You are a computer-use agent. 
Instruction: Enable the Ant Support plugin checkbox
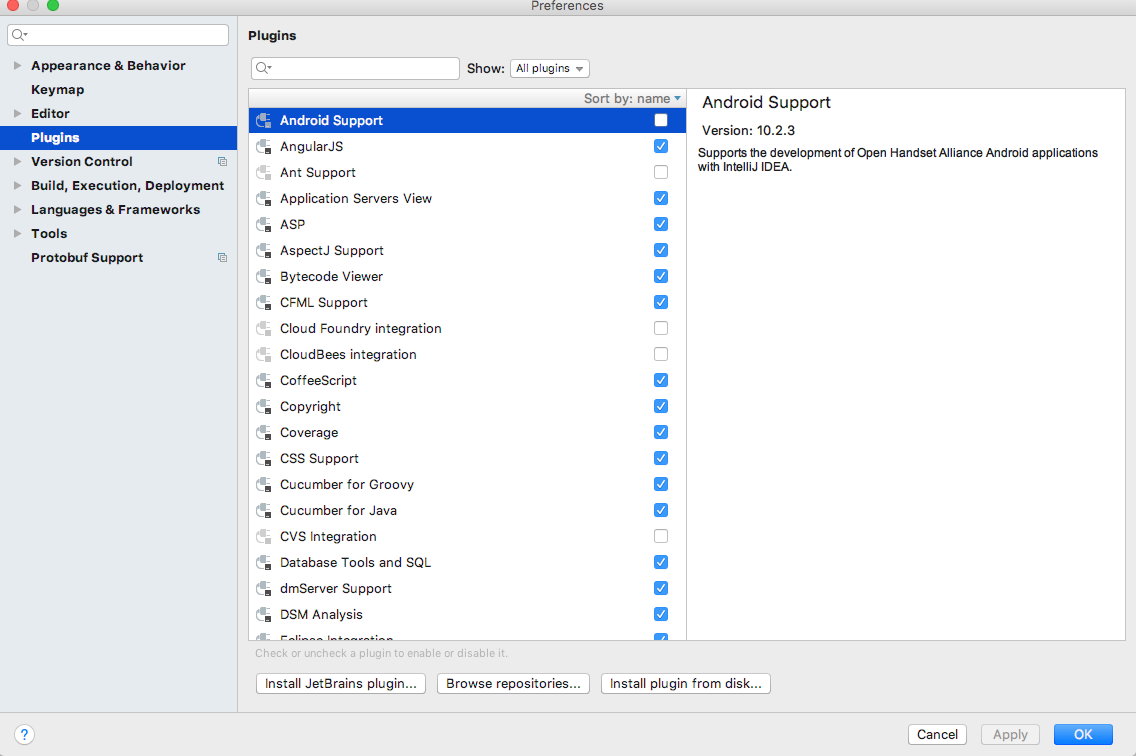click(x=661, y=173)
